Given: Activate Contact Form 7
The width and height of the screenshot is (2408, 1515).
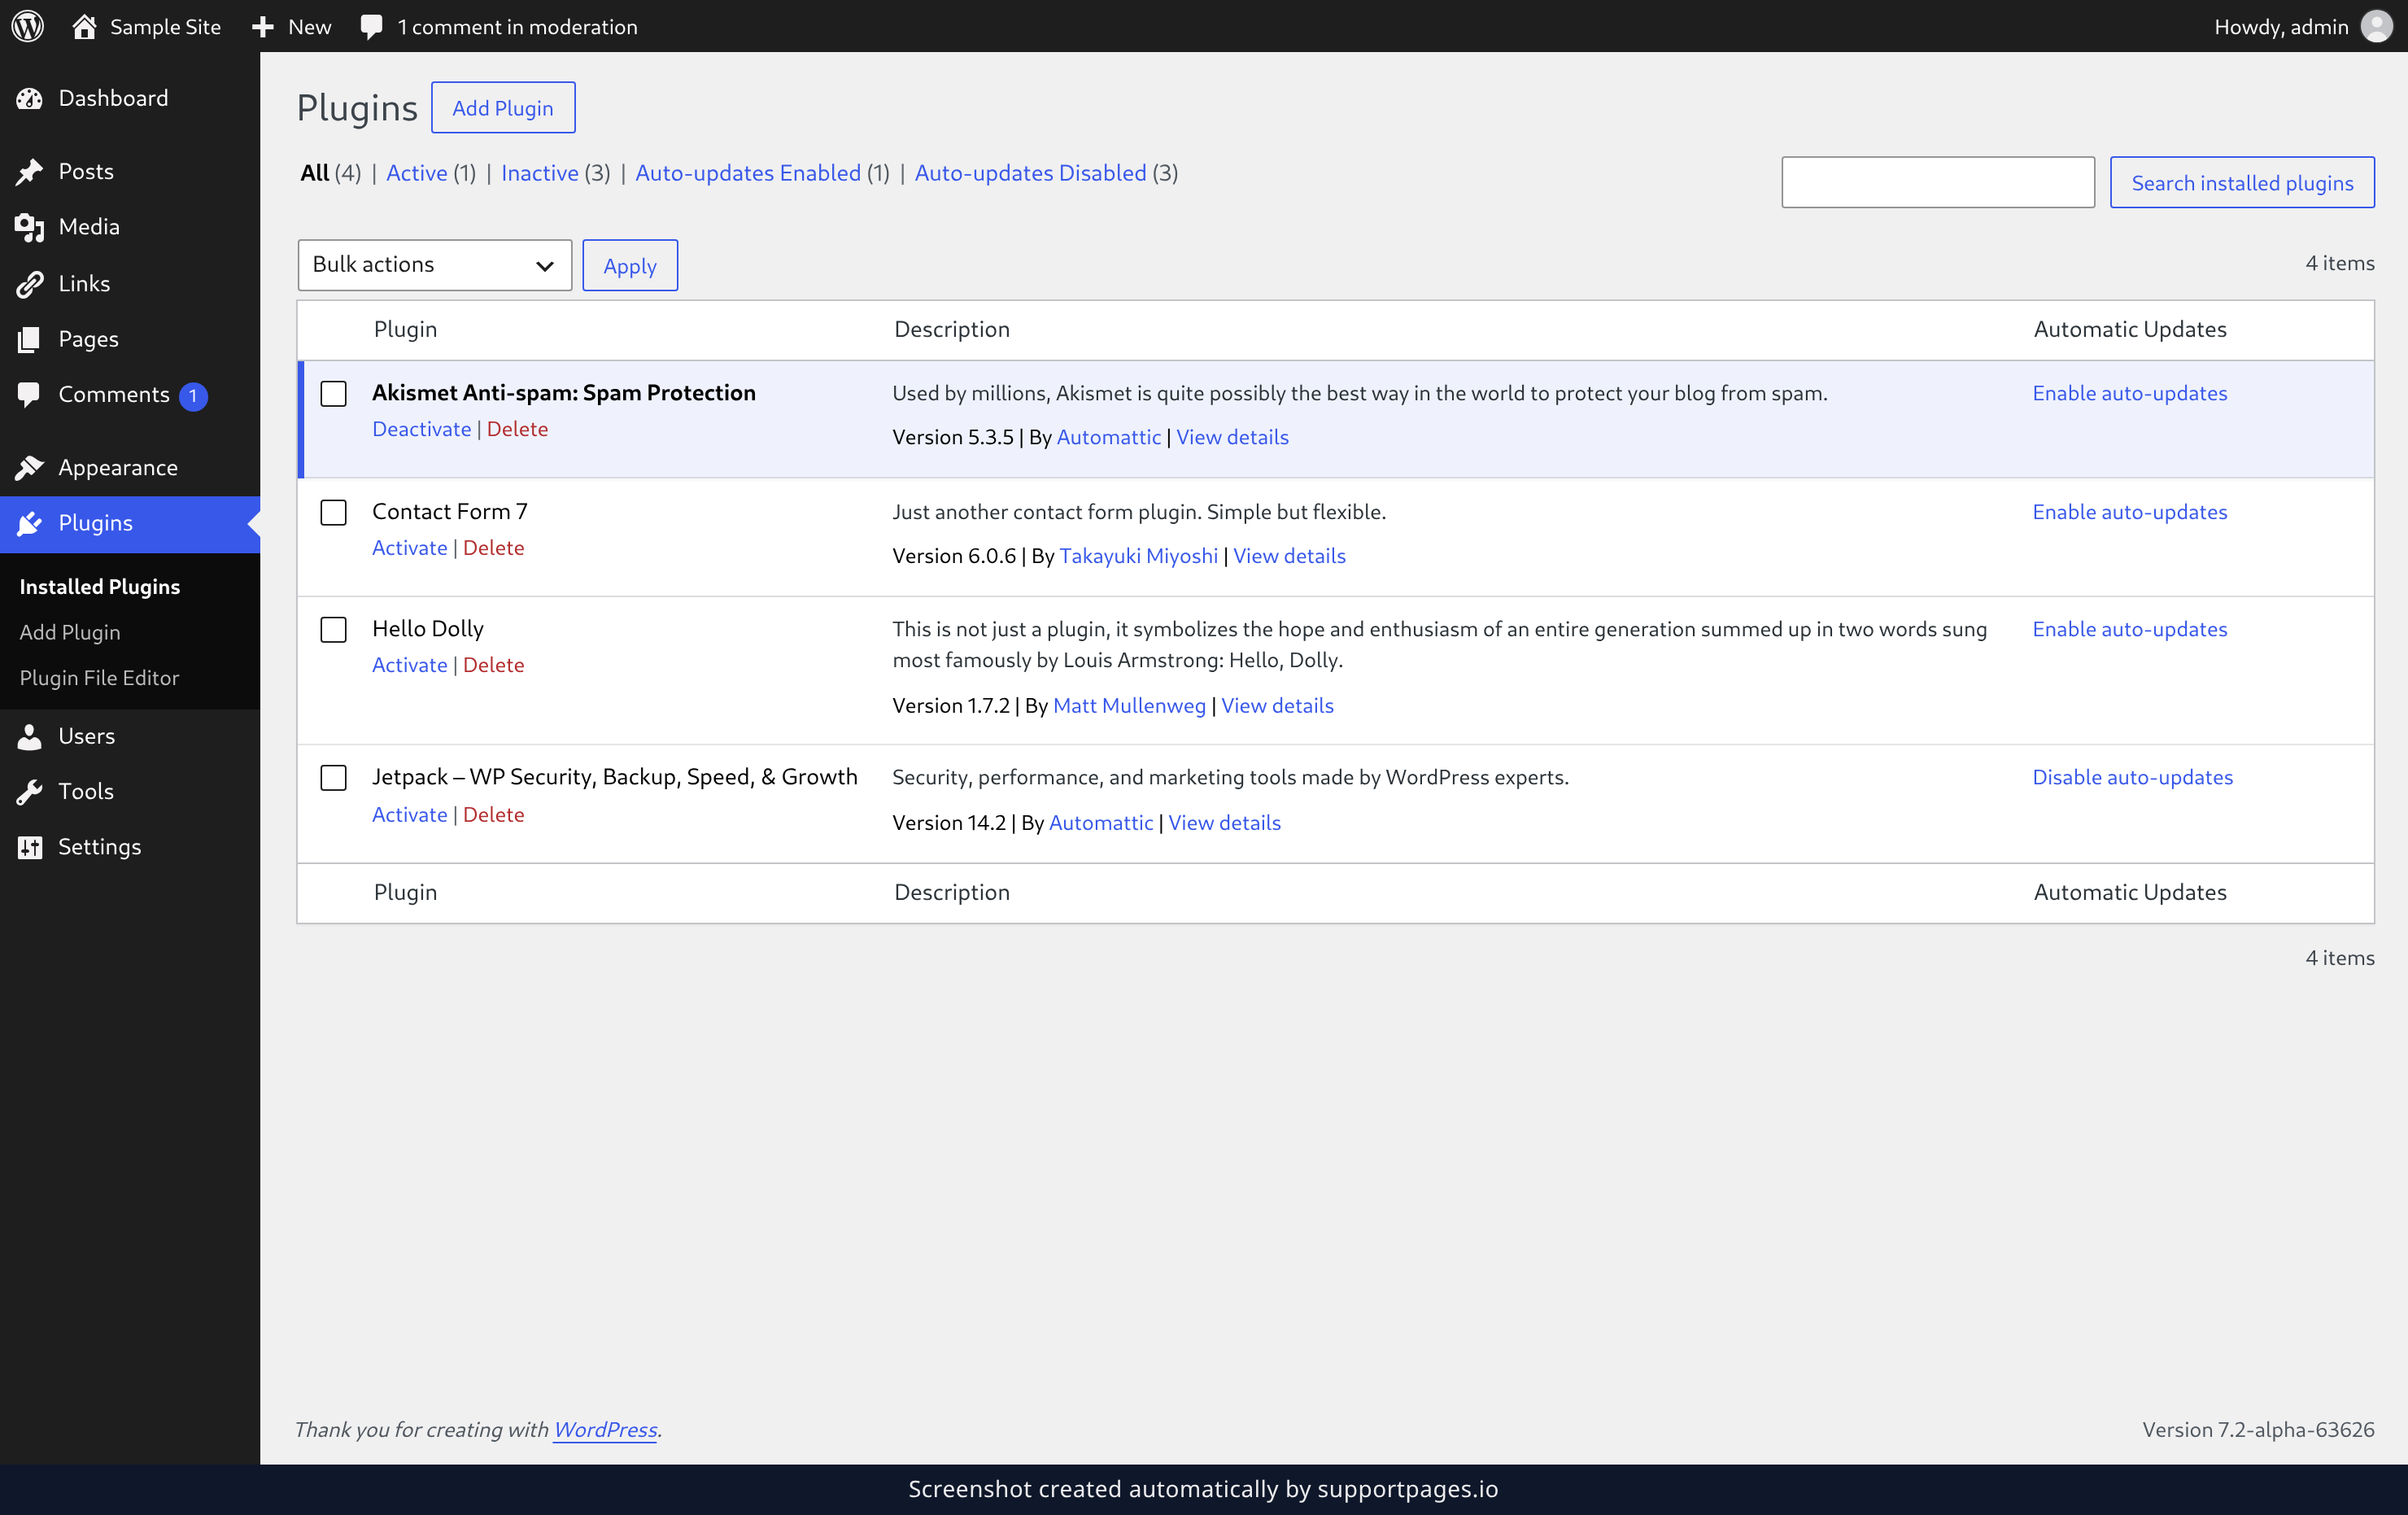Looking at the screenshot, I should [x=409, y=548].
